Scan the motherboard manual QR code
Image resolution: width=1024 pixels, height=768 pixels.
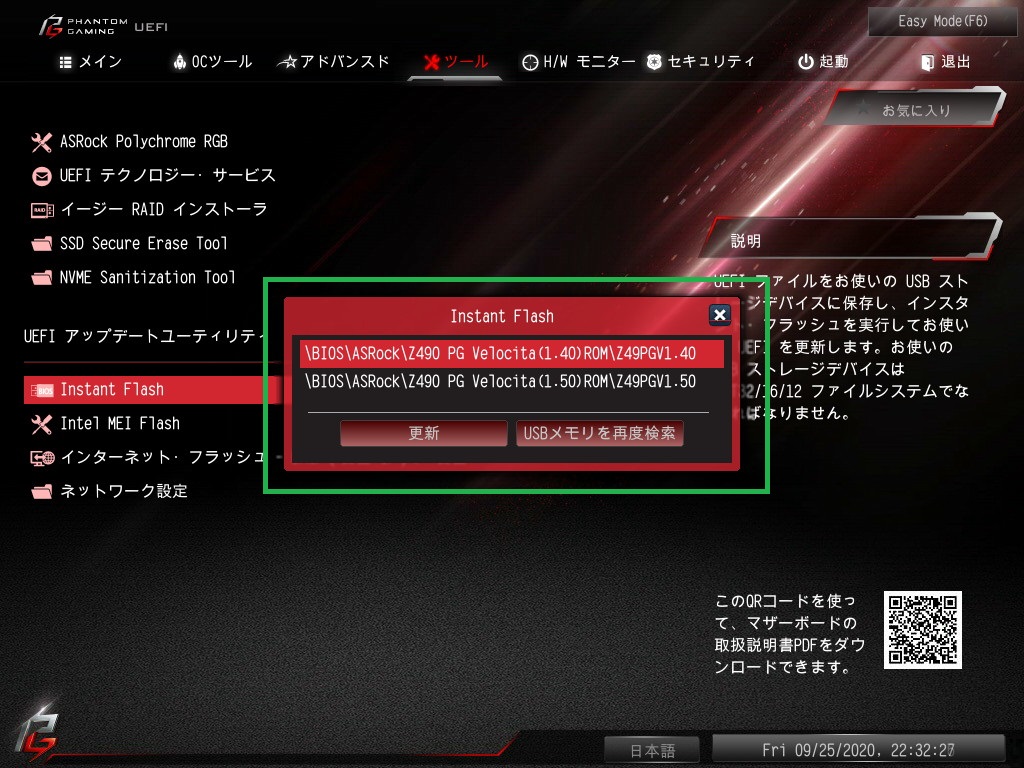tap(922, 630)
